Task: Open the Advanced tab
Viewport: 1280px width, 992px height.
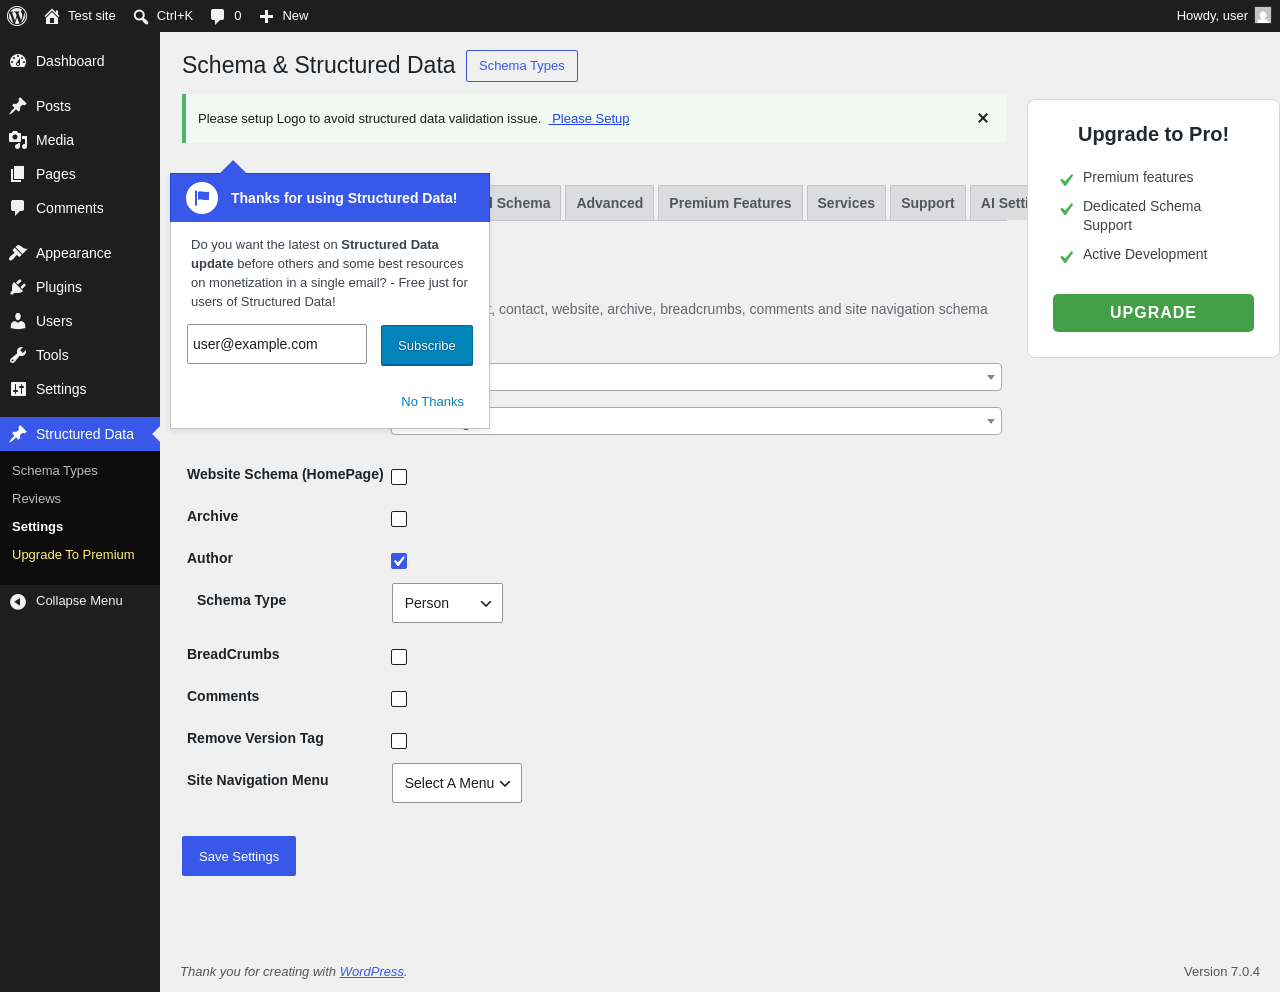Action: point(609,203)
